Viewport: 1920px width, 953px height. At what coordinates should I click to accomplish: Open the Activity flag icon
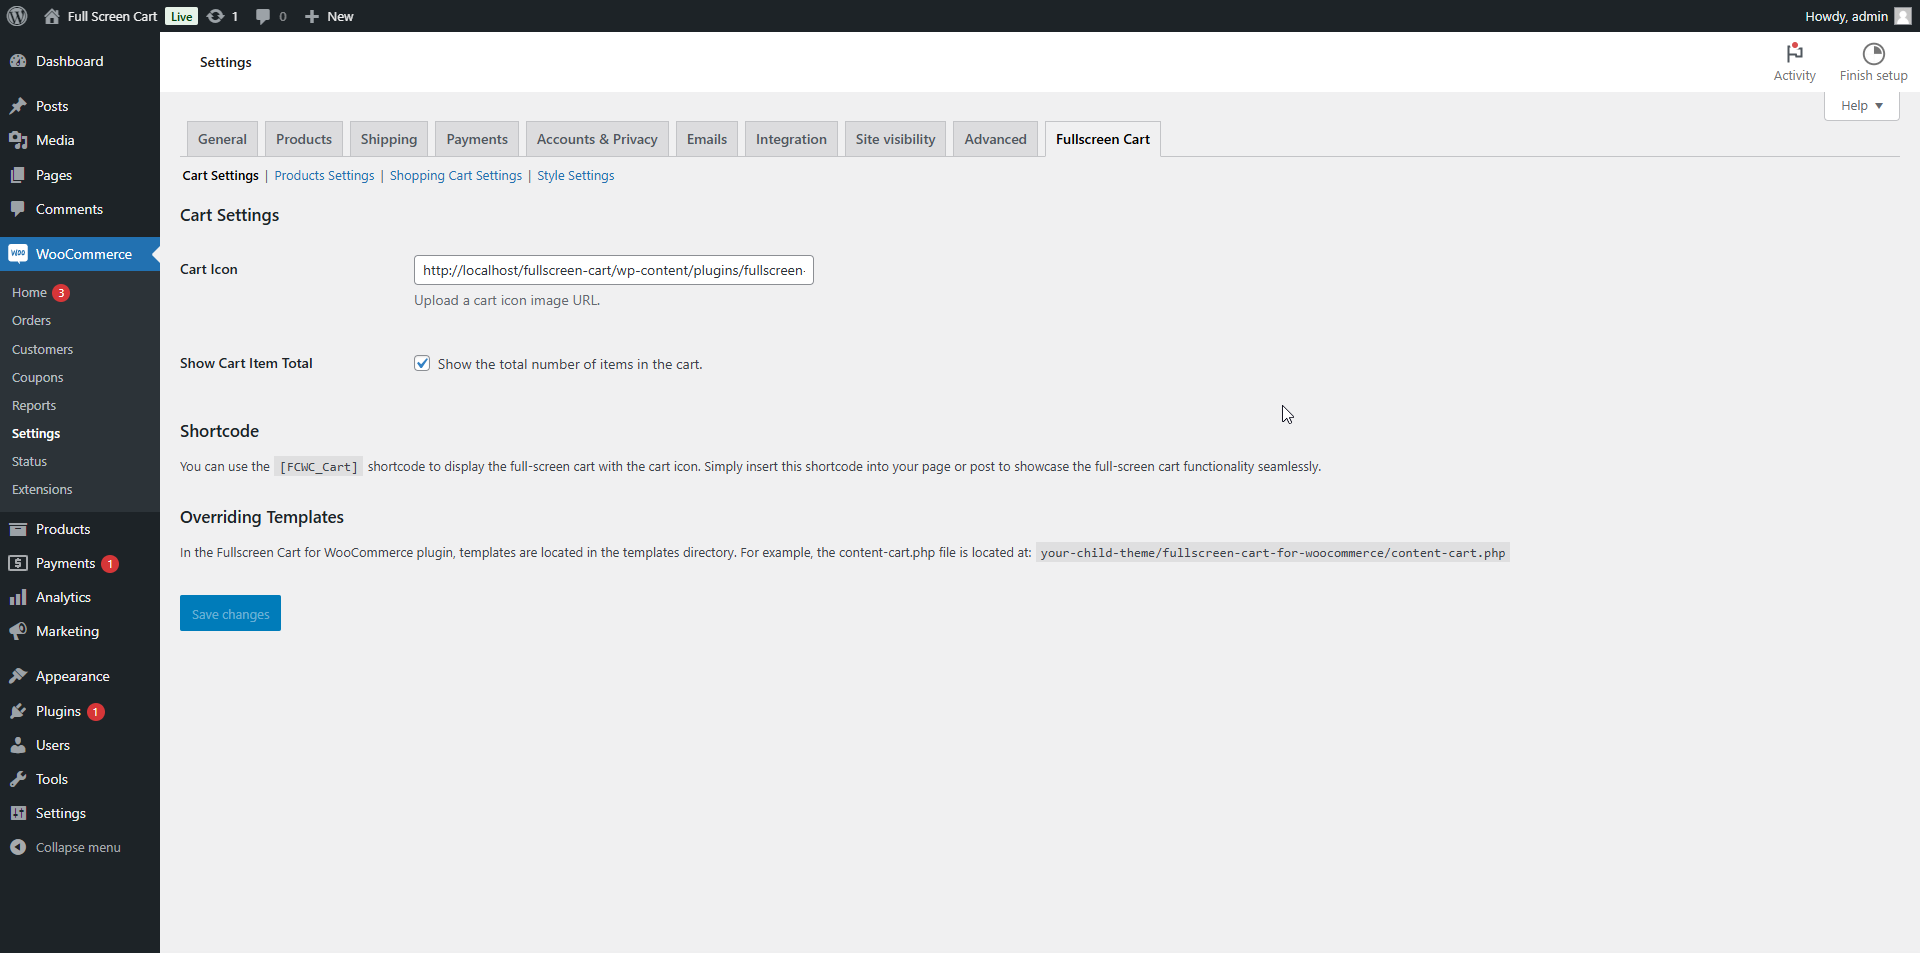(x=1795, y=53)
